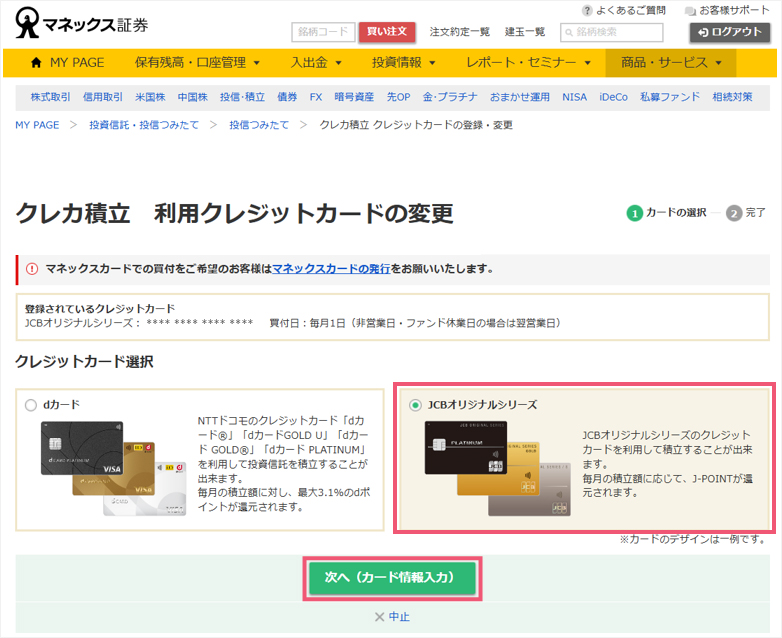Click the J-POINT description text
This screenshot has height=638, width=782.
(x=667, y=486)
